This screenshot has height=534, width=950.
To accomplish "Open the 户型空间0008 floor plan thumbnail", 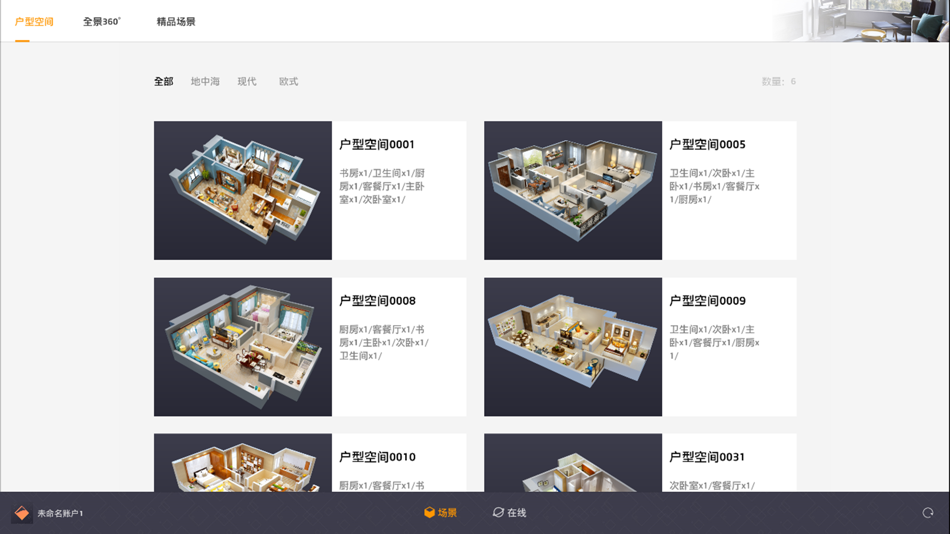I will [x=243, y=347].
